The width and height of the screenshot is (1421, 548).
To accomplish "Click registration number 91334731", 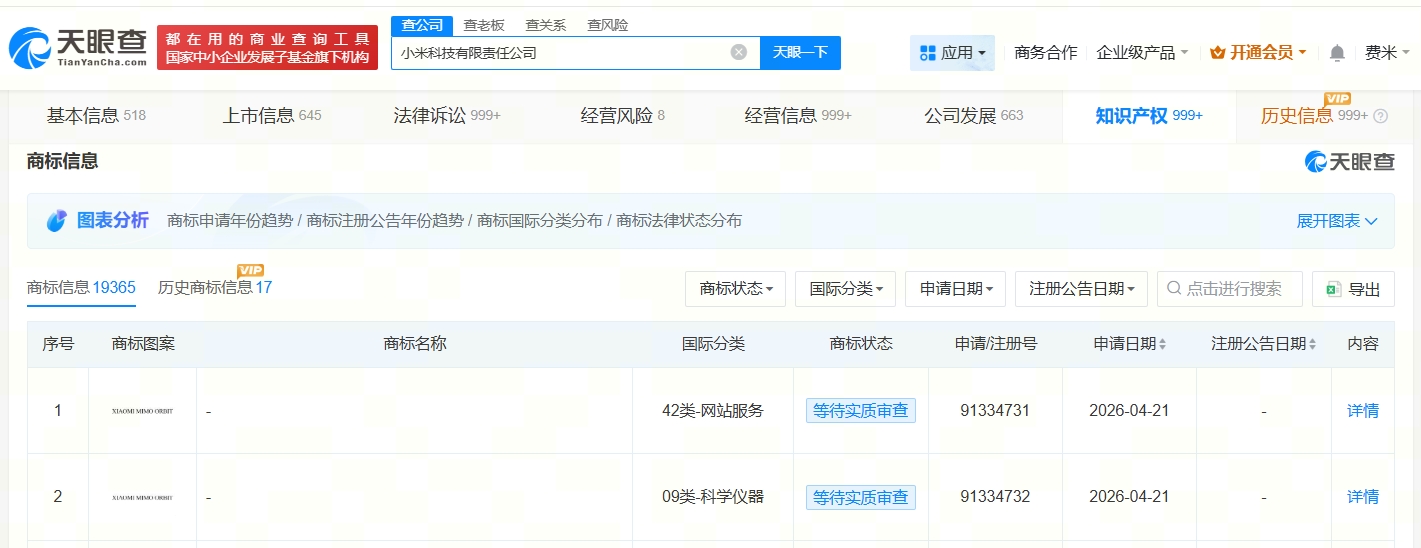I will [x=995, y=411].
